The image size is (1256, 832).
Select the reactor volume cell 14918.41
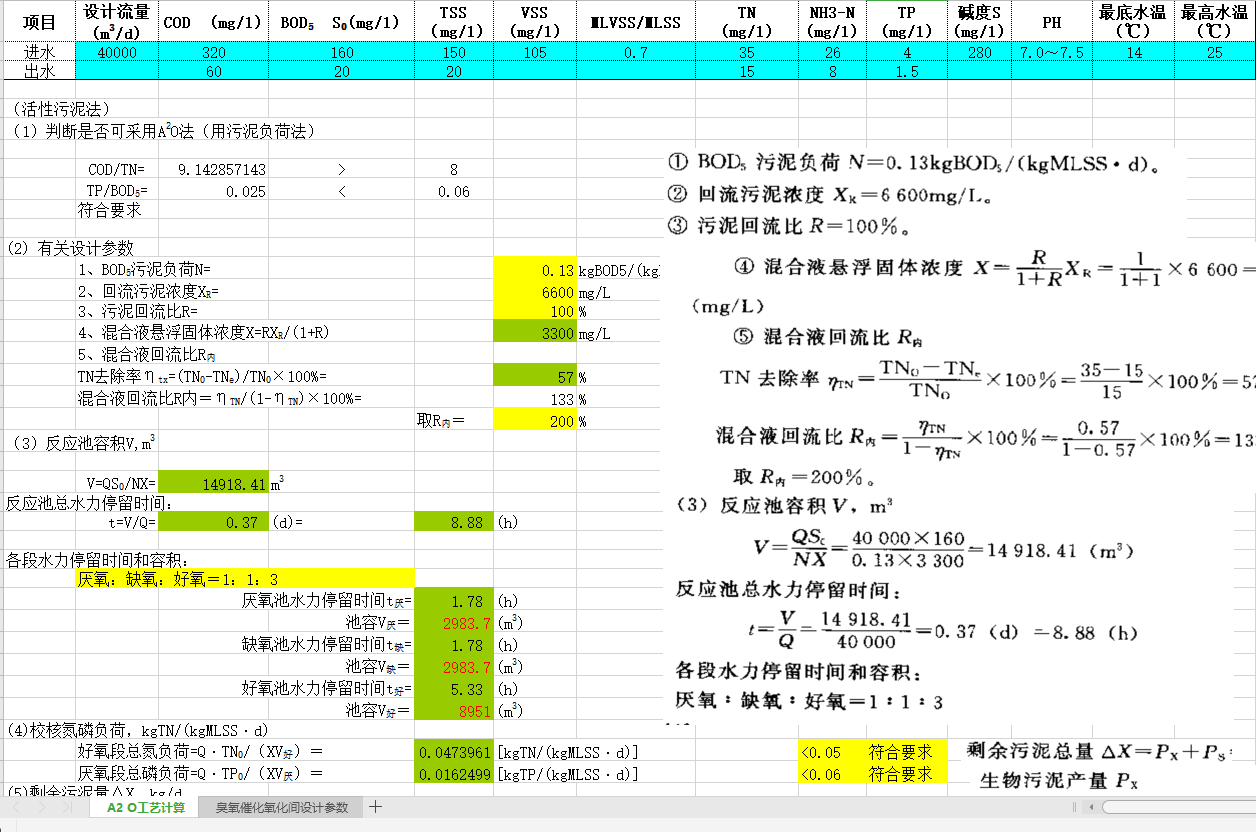pos(213,483)
